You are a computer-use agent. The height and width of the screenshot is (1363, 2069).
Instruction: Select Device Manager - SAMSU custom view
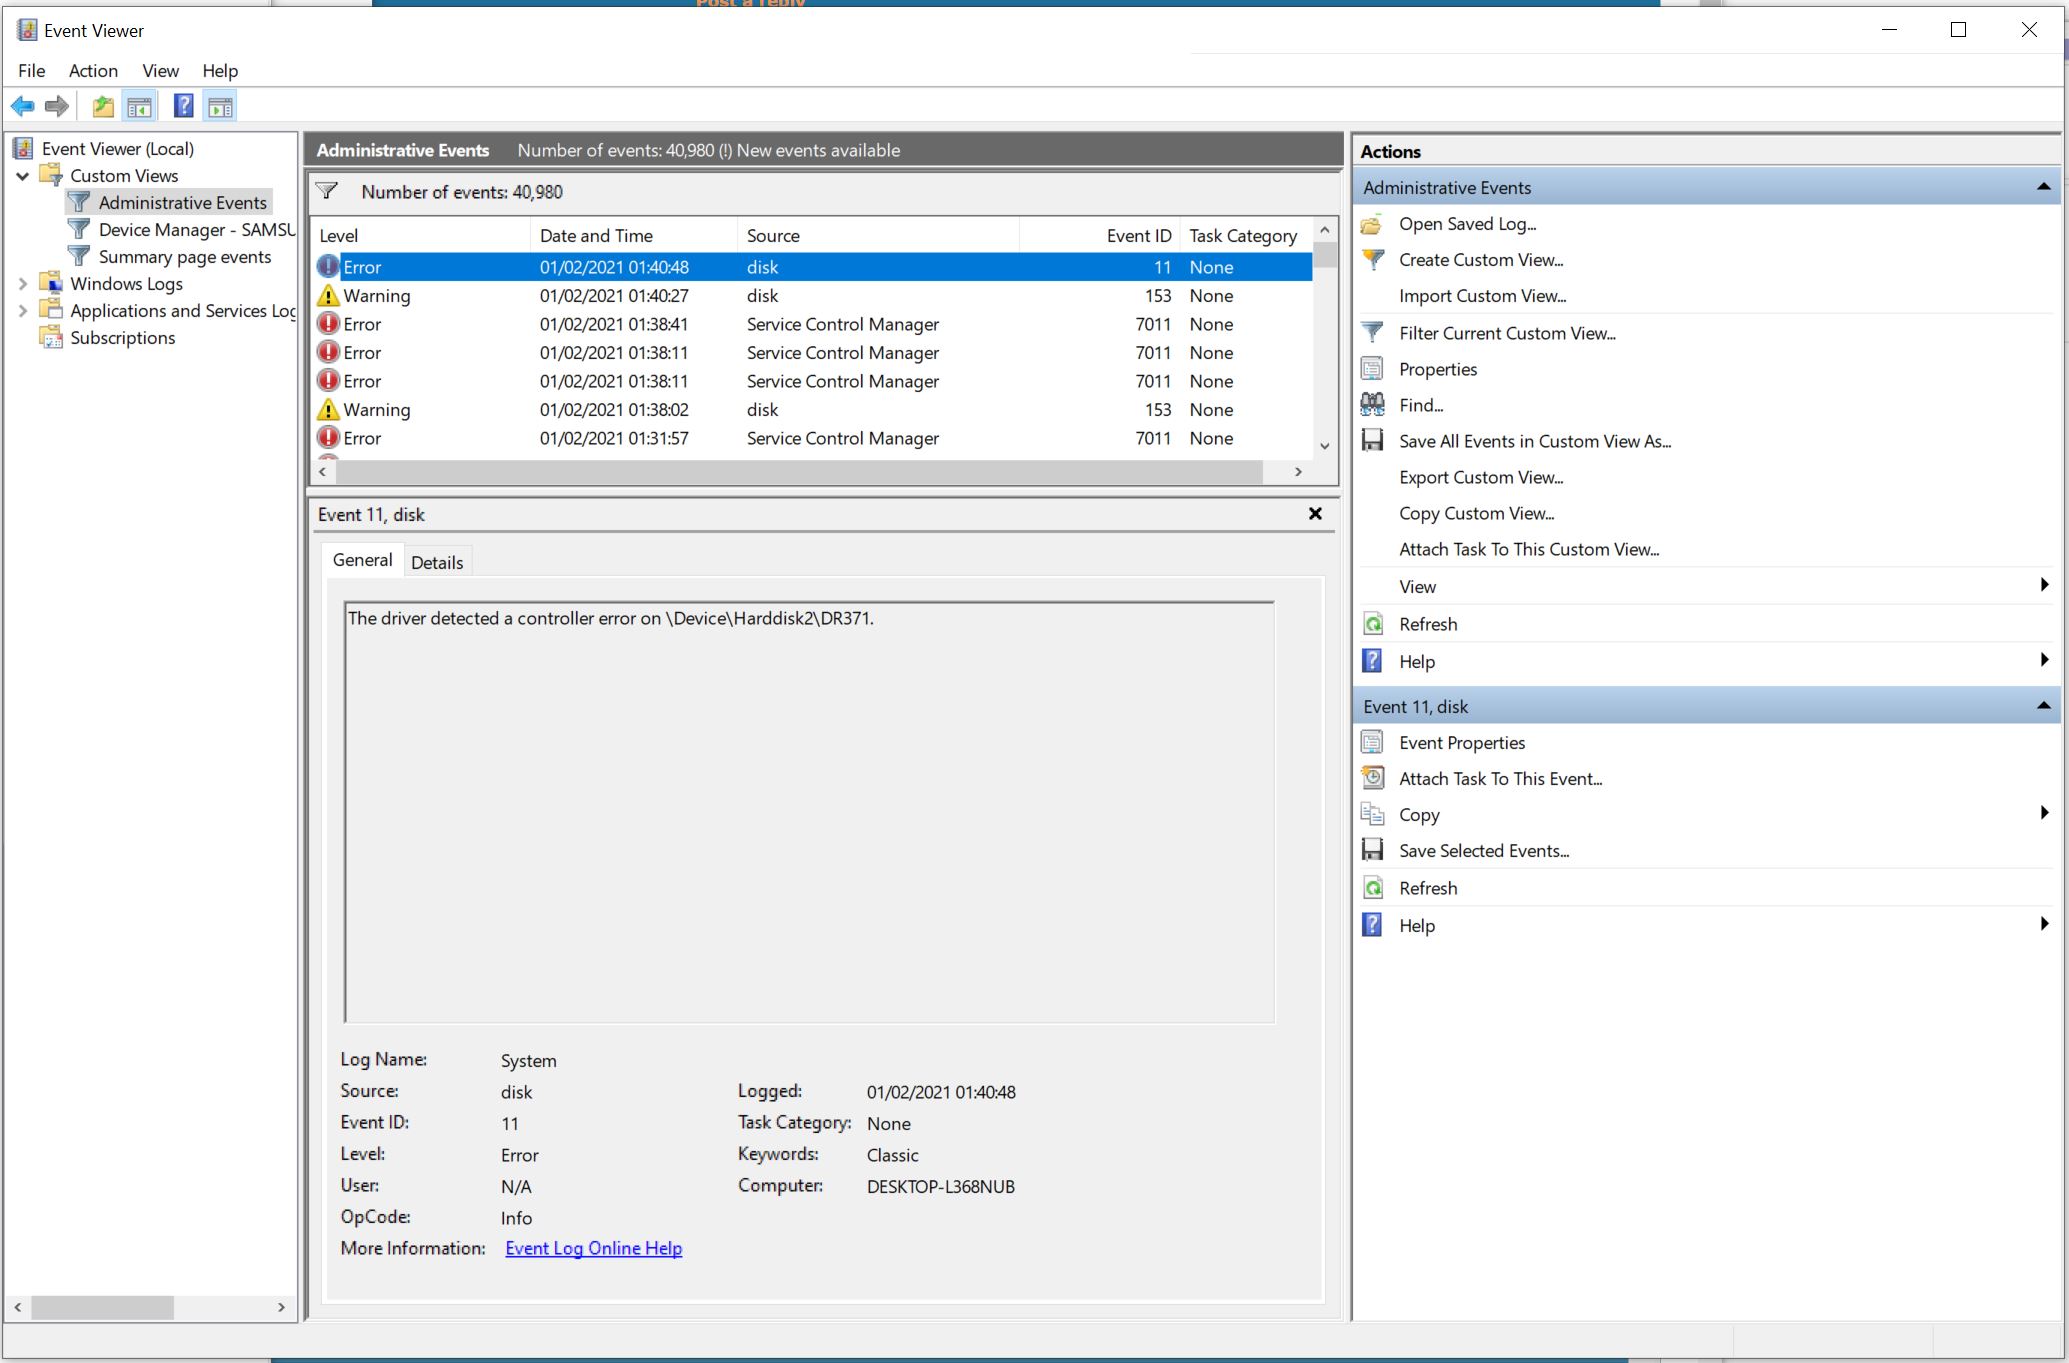(x=196, y=230)
